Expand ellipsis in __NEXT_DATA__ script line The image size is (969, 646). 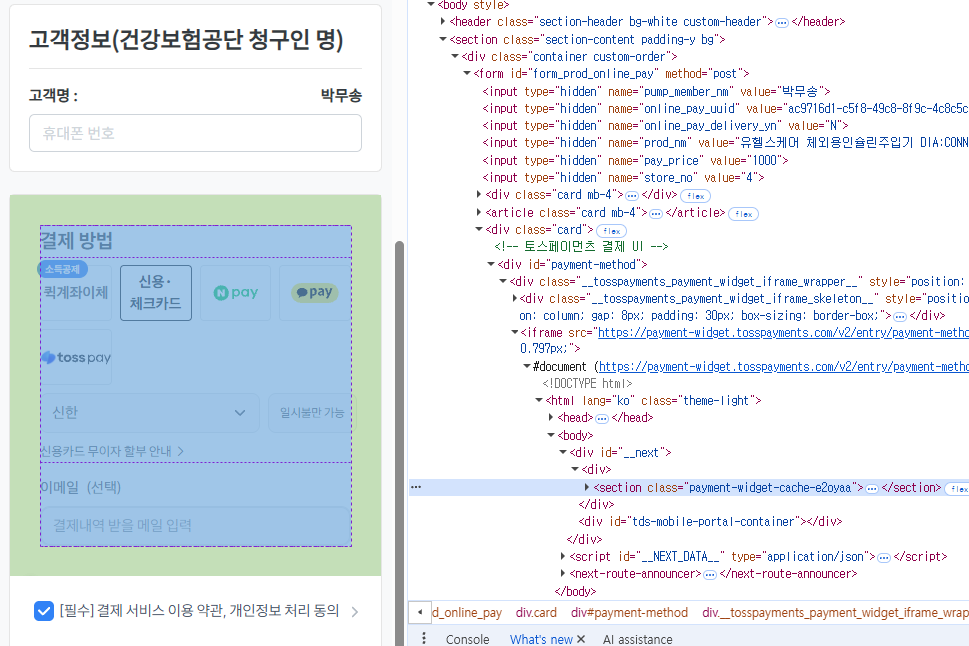click(884, 558)
